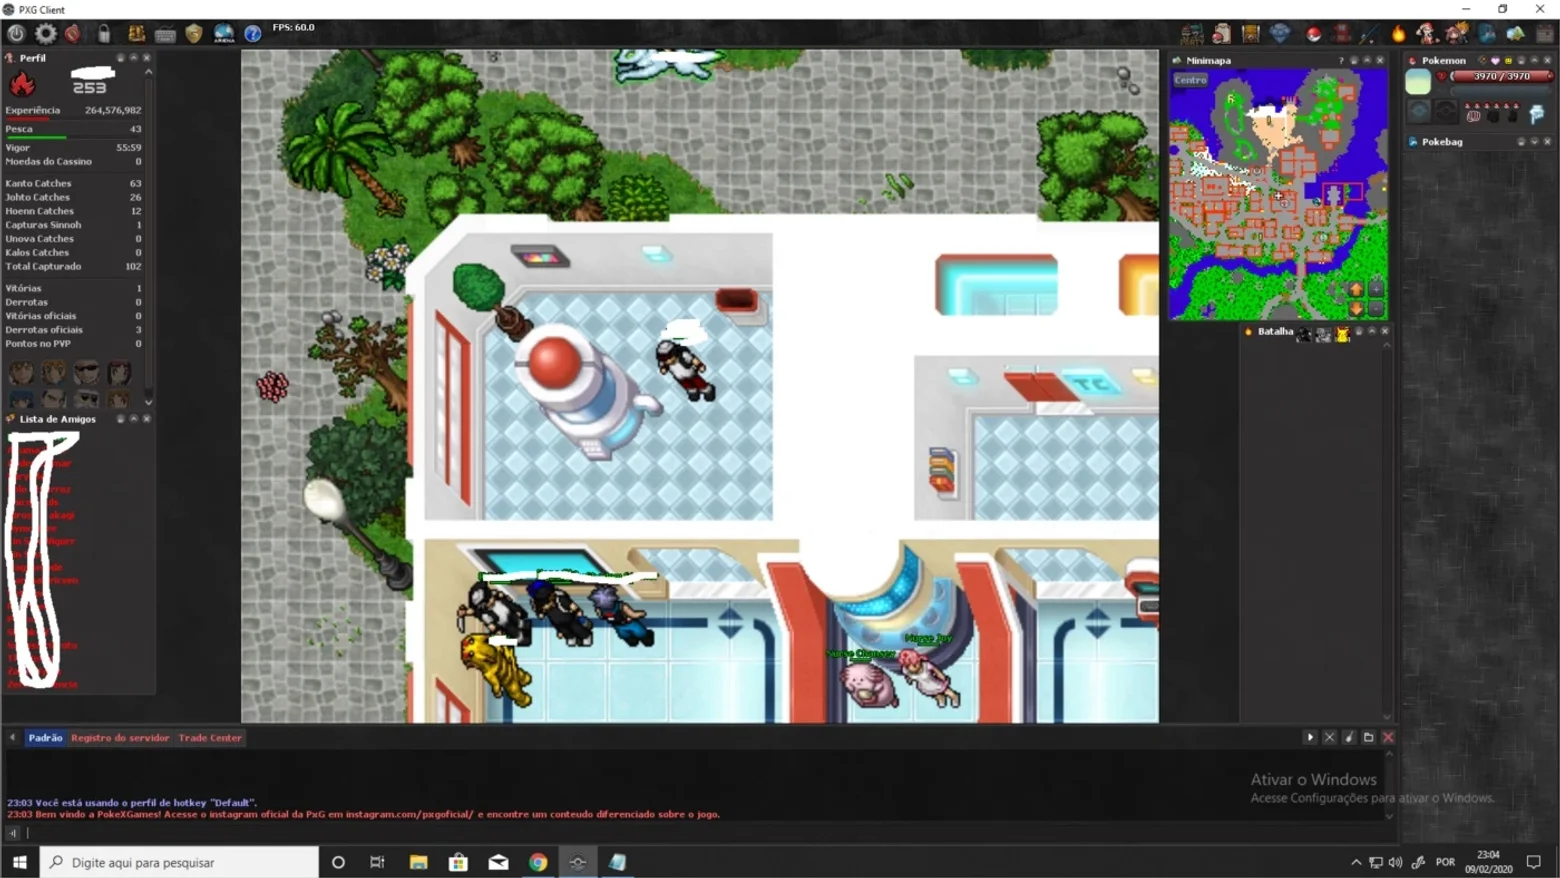Toggle the second grey filter icon in Batalha

pyautogui.click(x=1323, y=334)
